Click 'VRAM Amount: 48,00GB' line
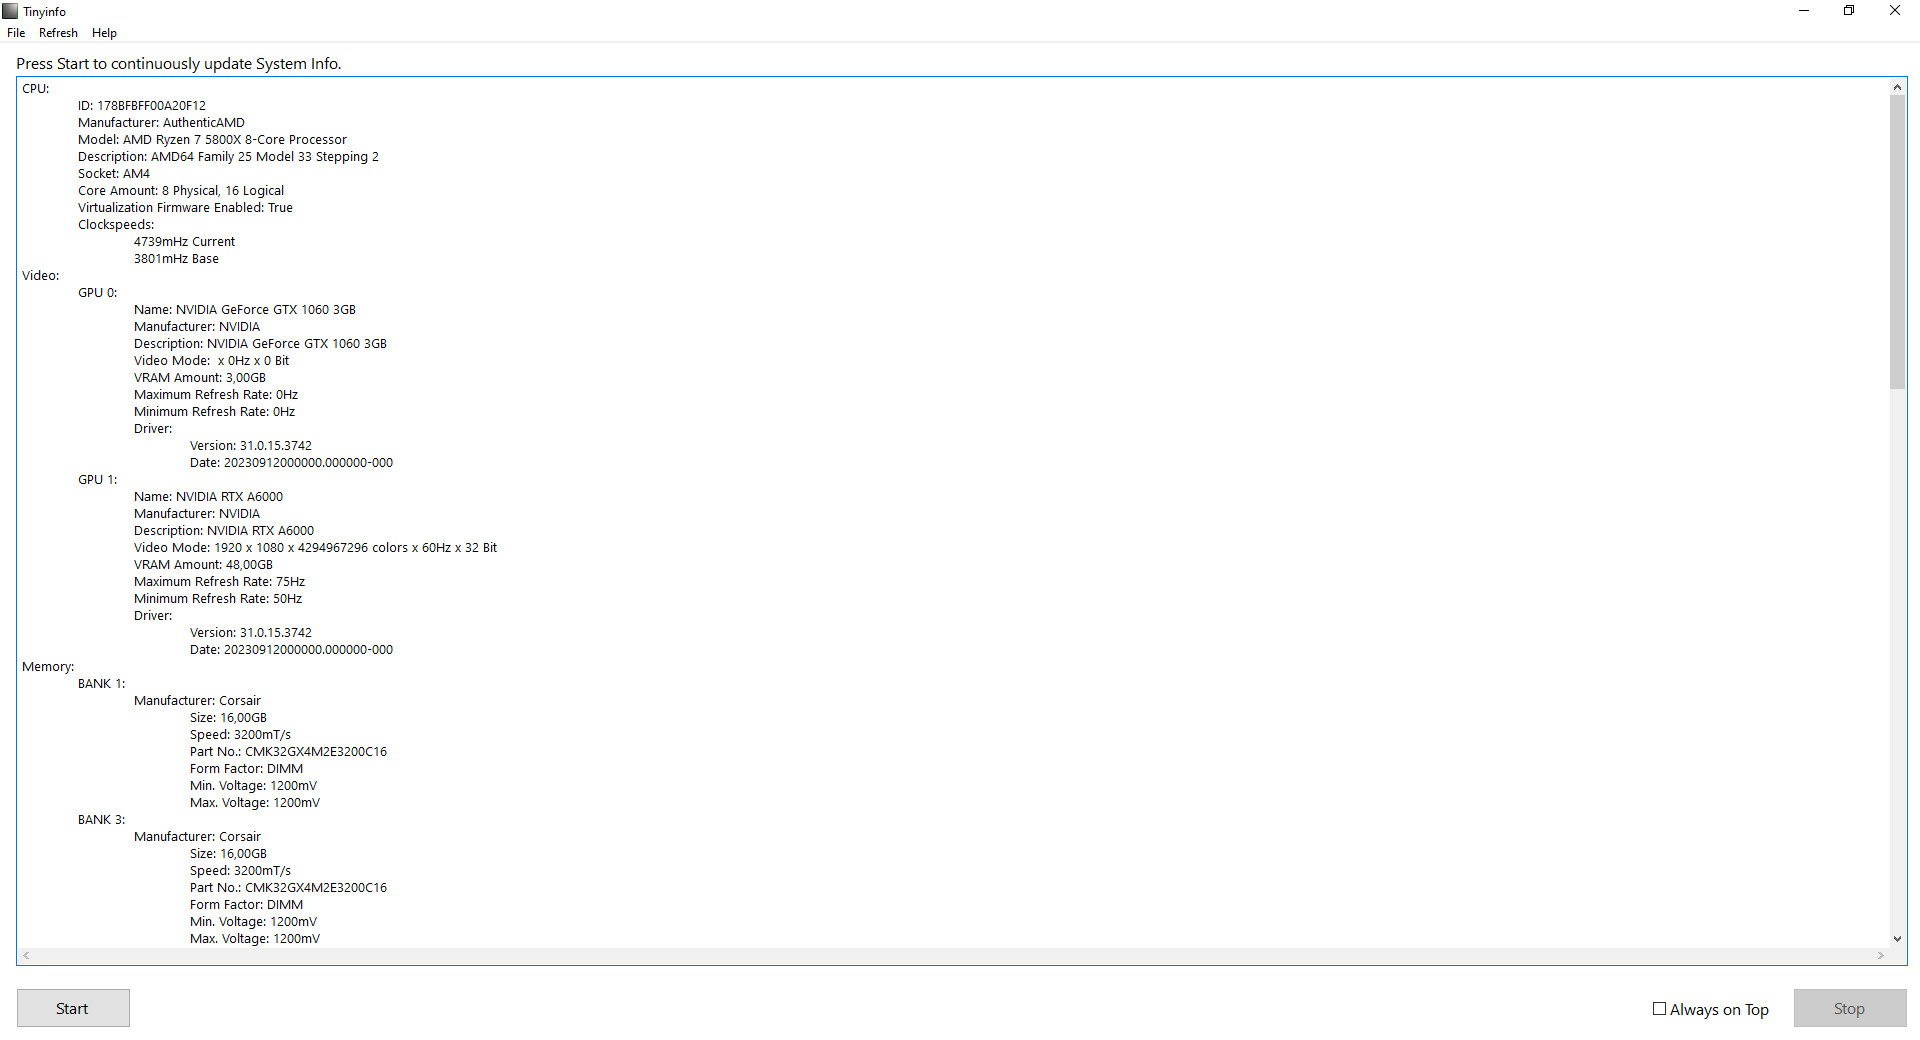1920x1040 pixels. click(203, 565)
